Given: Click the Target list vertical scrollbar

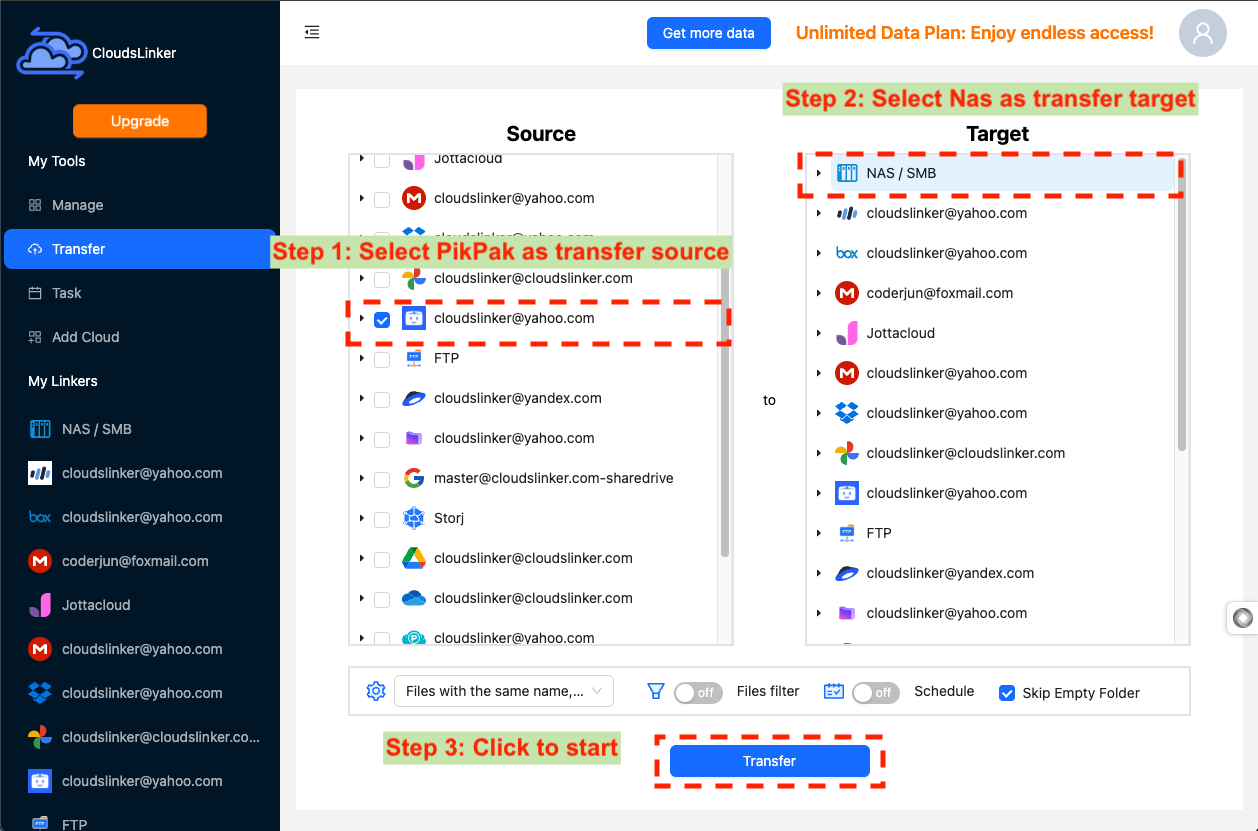Looking at the screenshot, I should click(1182, 305).
